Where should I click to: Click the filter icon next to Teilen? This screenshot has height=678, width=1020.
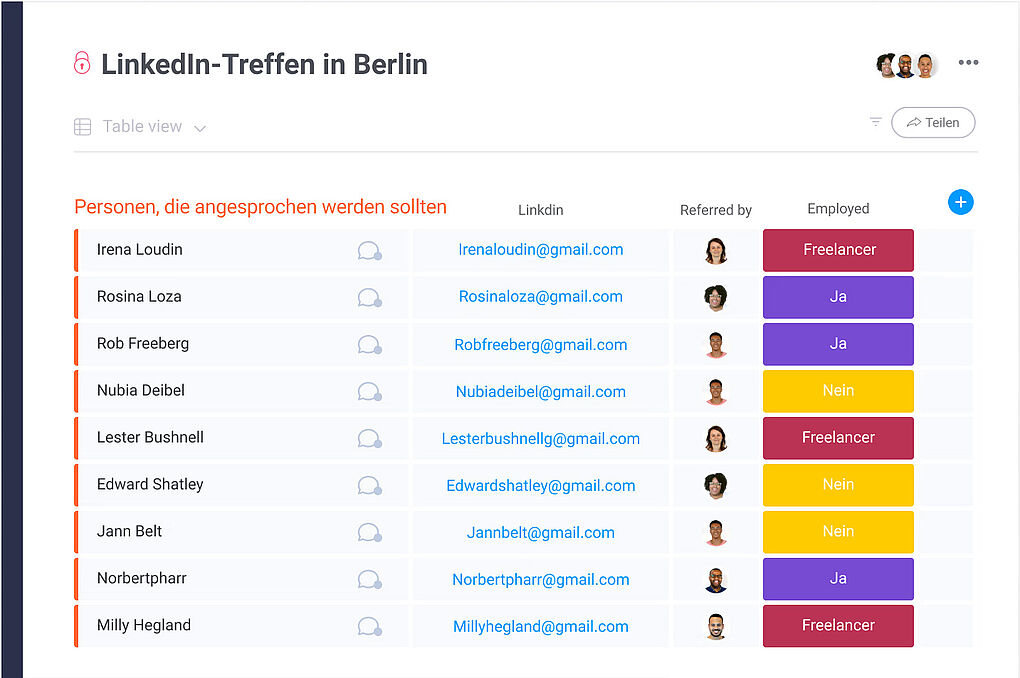[x=876, y=122]
